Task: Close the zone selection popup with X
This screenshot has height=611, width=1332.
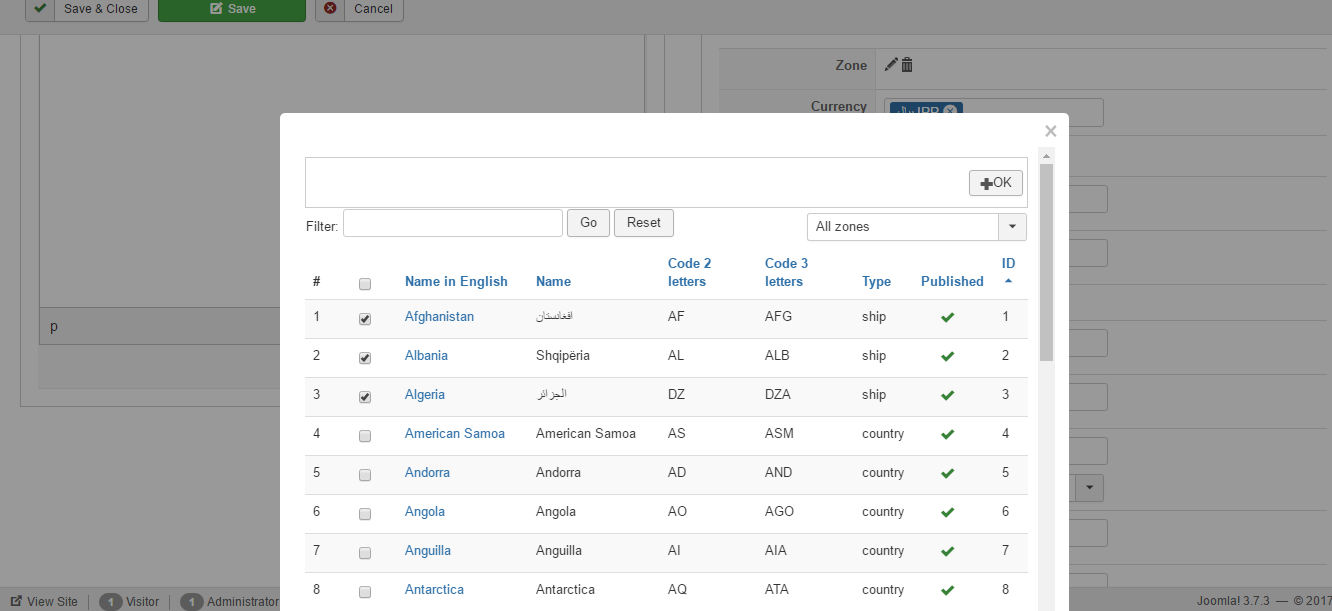Action: pos(1050,131)
